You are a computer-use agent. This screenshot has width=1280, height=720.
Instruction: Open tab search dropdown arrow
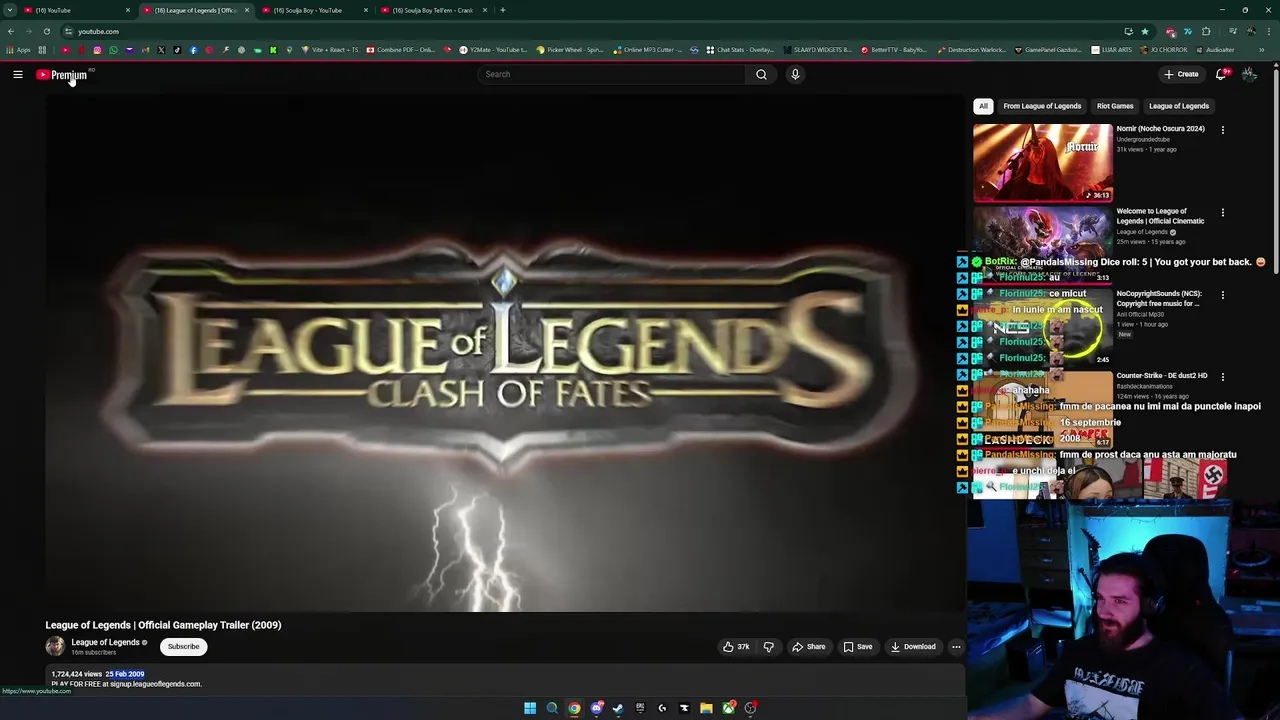(x=10, y=10)
